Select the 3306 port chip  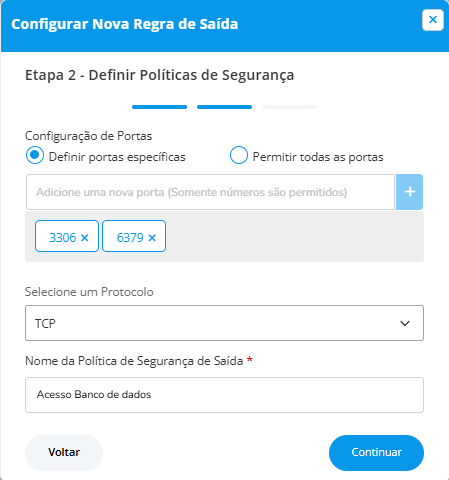click(67, 236)
